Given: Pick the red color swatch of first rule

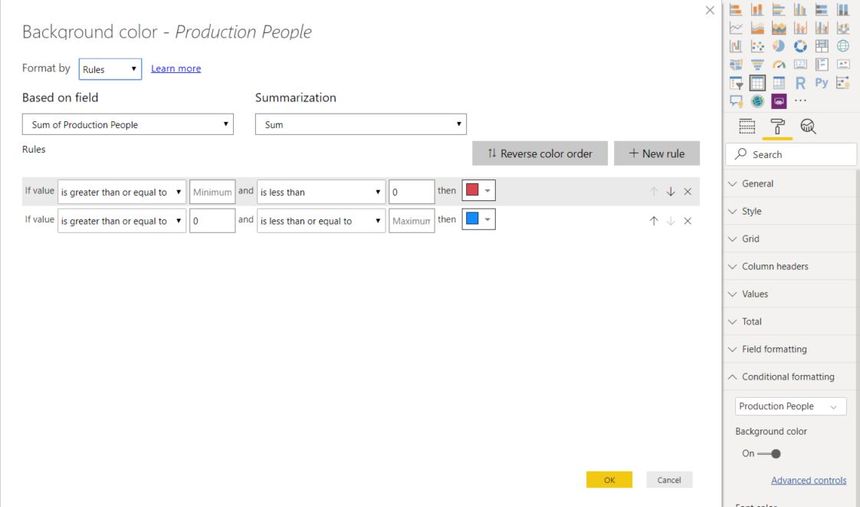Looking at the screenshot, I should pos(478,190).
